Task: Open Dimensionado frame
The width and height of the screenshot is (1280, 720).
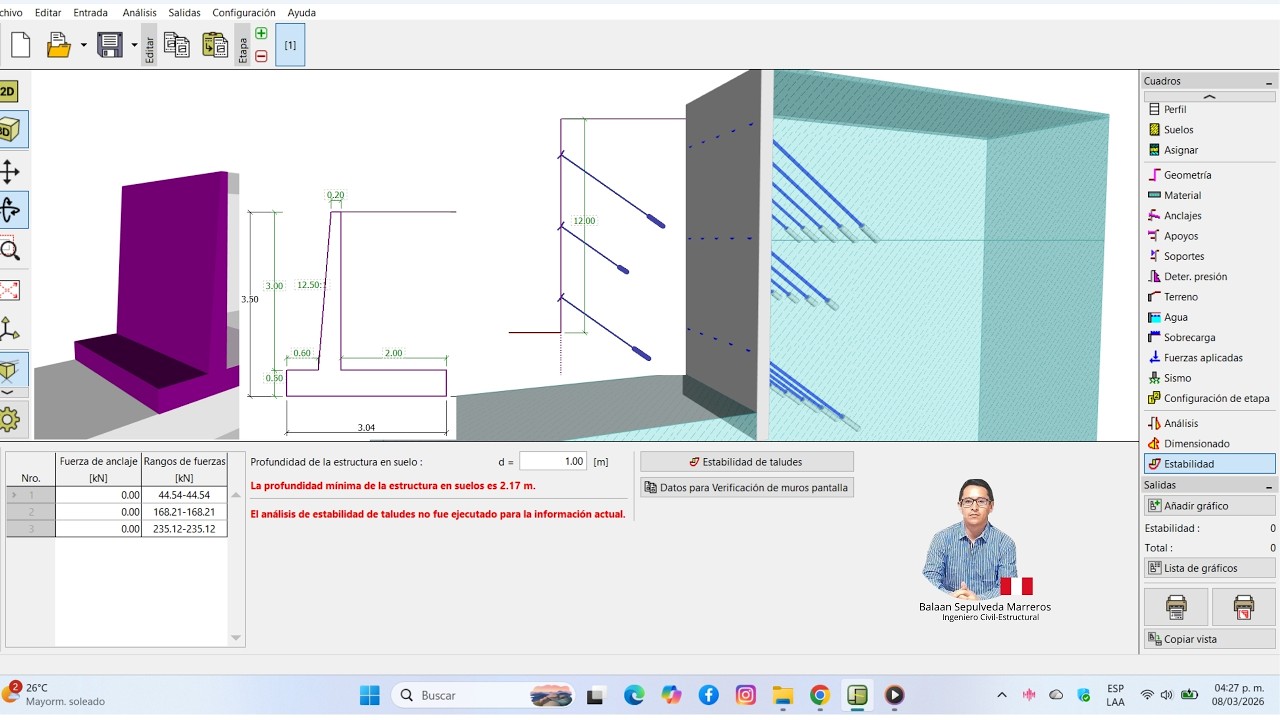Action: click(1210, 443)
